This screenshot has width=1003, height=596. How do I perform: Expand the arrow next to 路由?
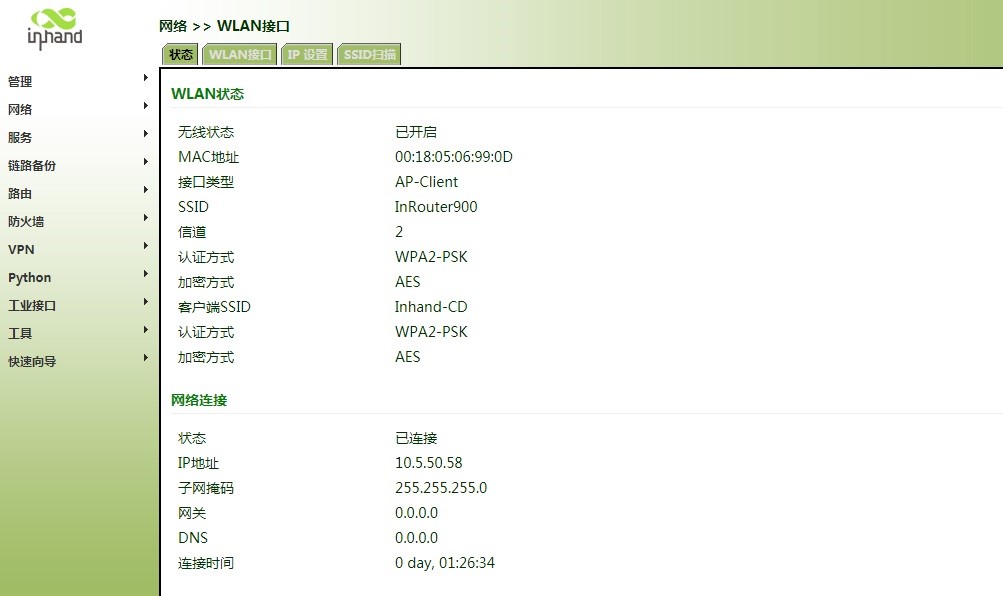point(146,193)
